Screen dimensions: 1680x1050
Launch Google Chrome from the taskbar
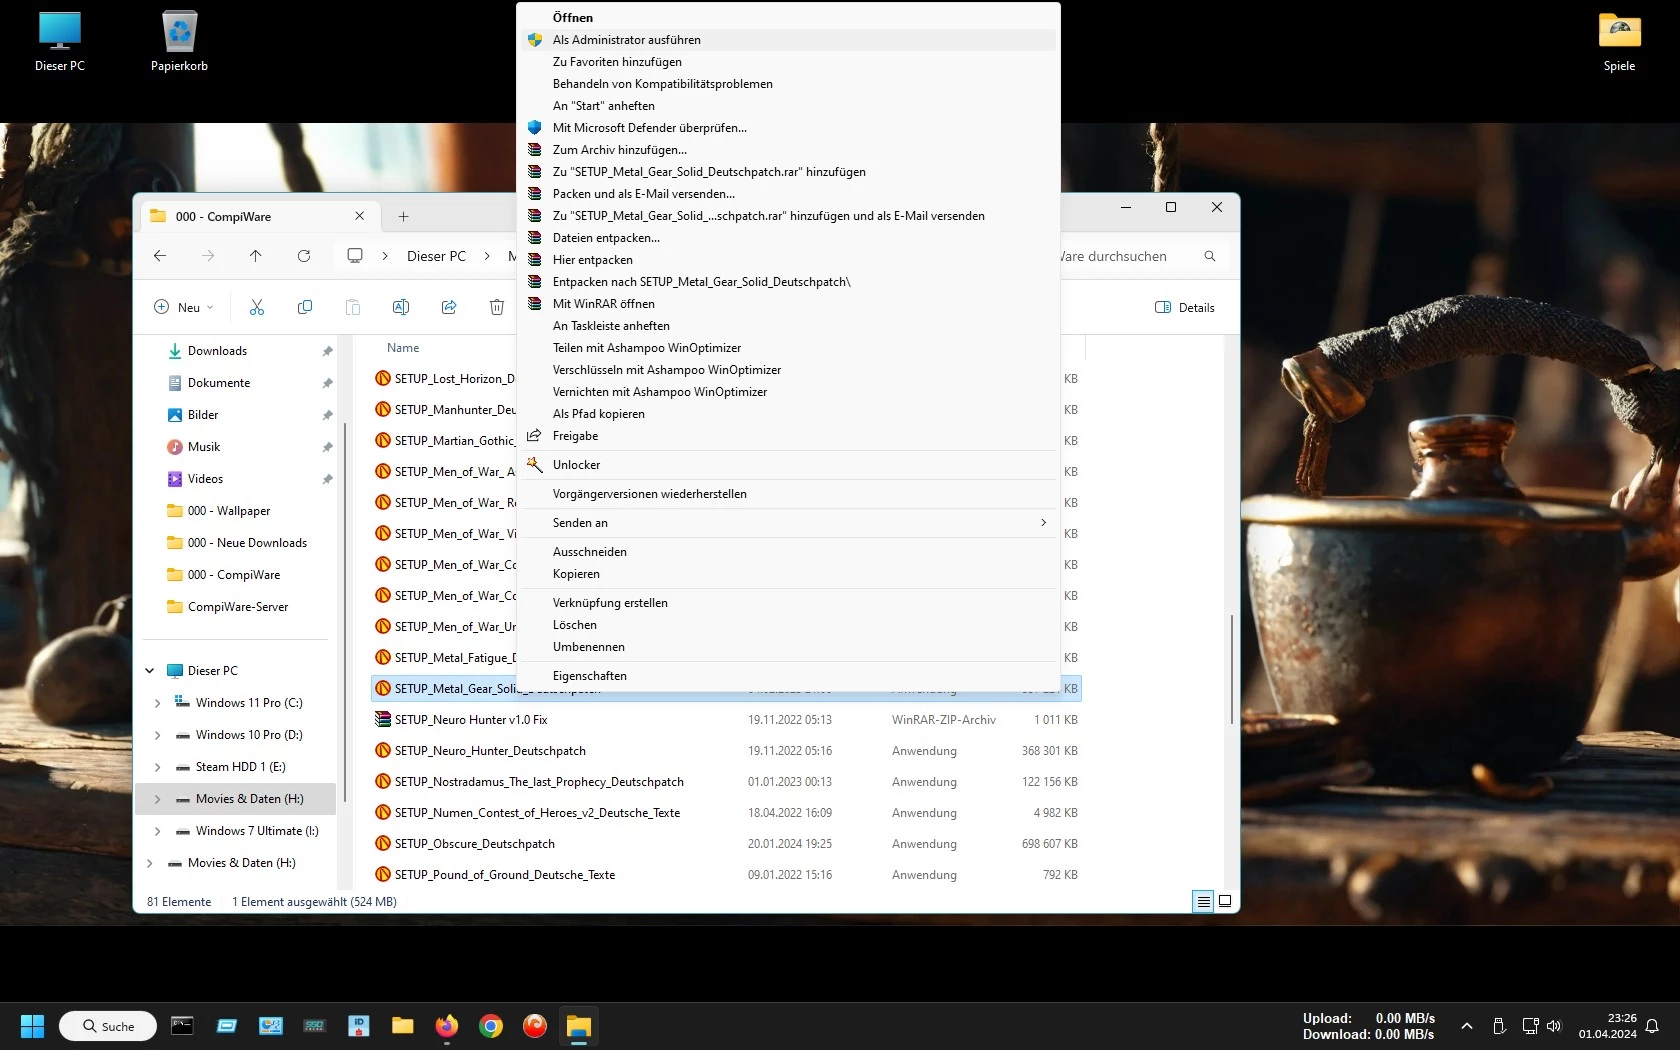pyautogui.click(x=491, y=1026)
